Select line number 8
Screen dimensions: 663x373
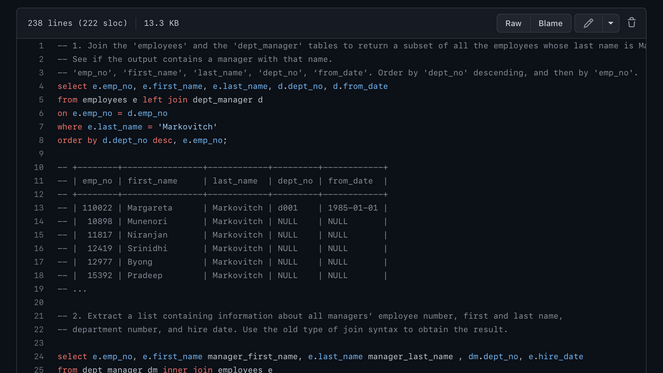click(41, 140)
